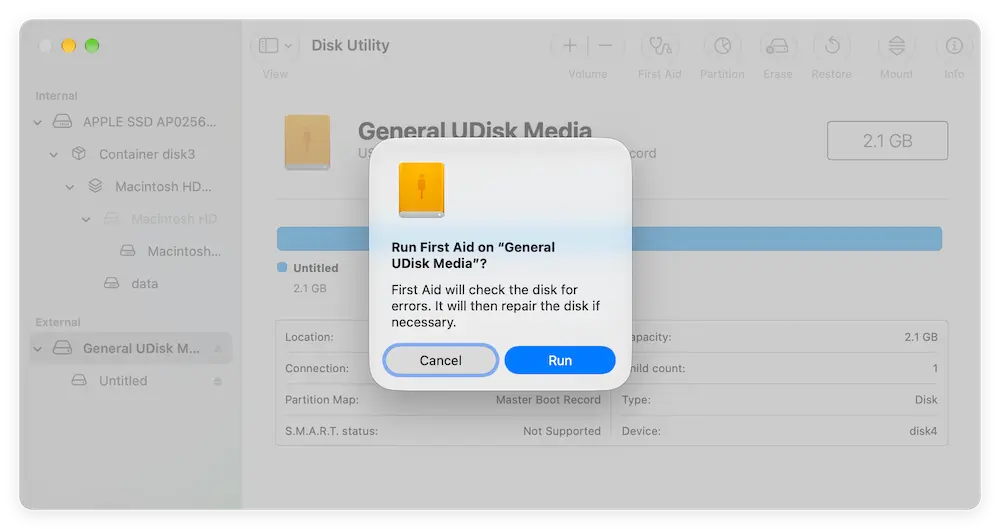1000x529 pixels.
Task: Click the First Aid stethoscope icon
Action: [659, 45]
